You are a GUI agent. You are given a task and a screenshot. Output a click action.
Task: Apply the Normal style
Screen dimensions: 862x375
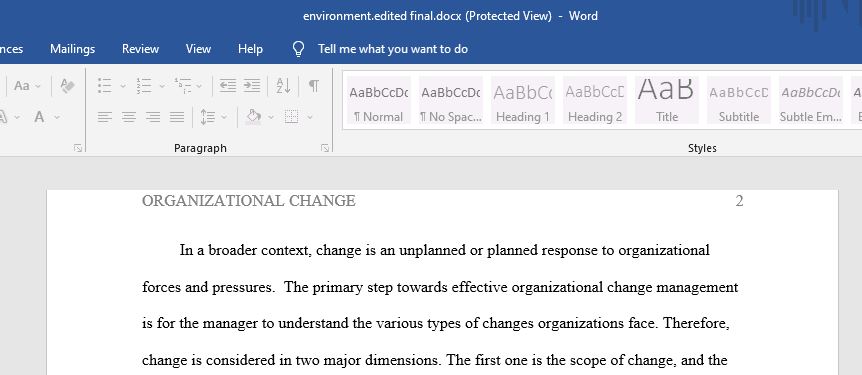(379, 100)
